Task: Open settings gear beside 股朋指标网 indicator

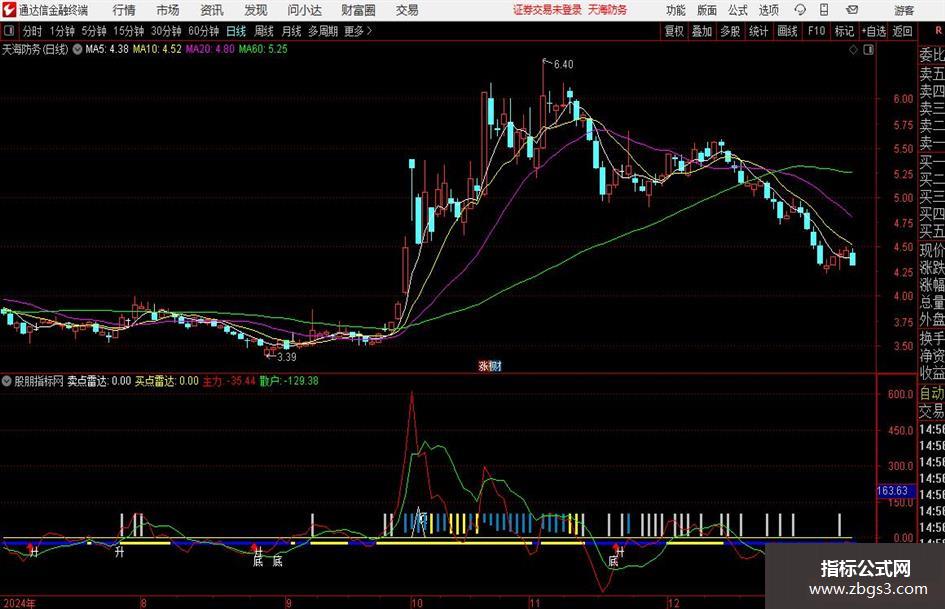Action: point(7,381)
